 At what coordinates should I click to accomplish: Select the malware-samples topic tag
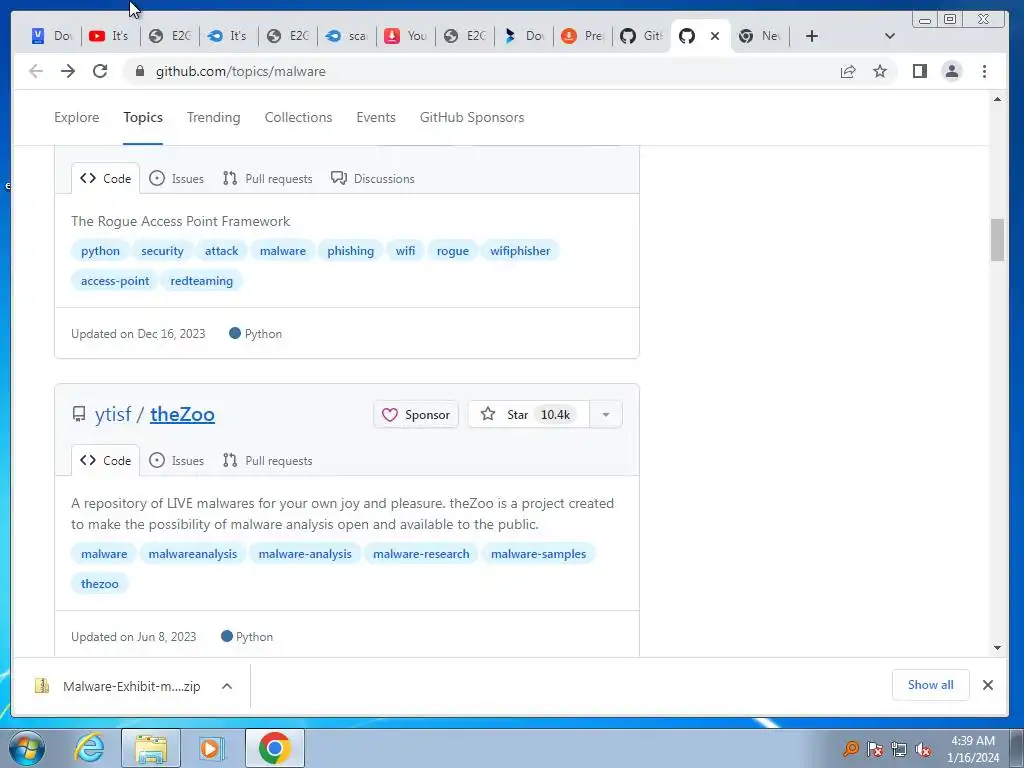coord(538,554)
